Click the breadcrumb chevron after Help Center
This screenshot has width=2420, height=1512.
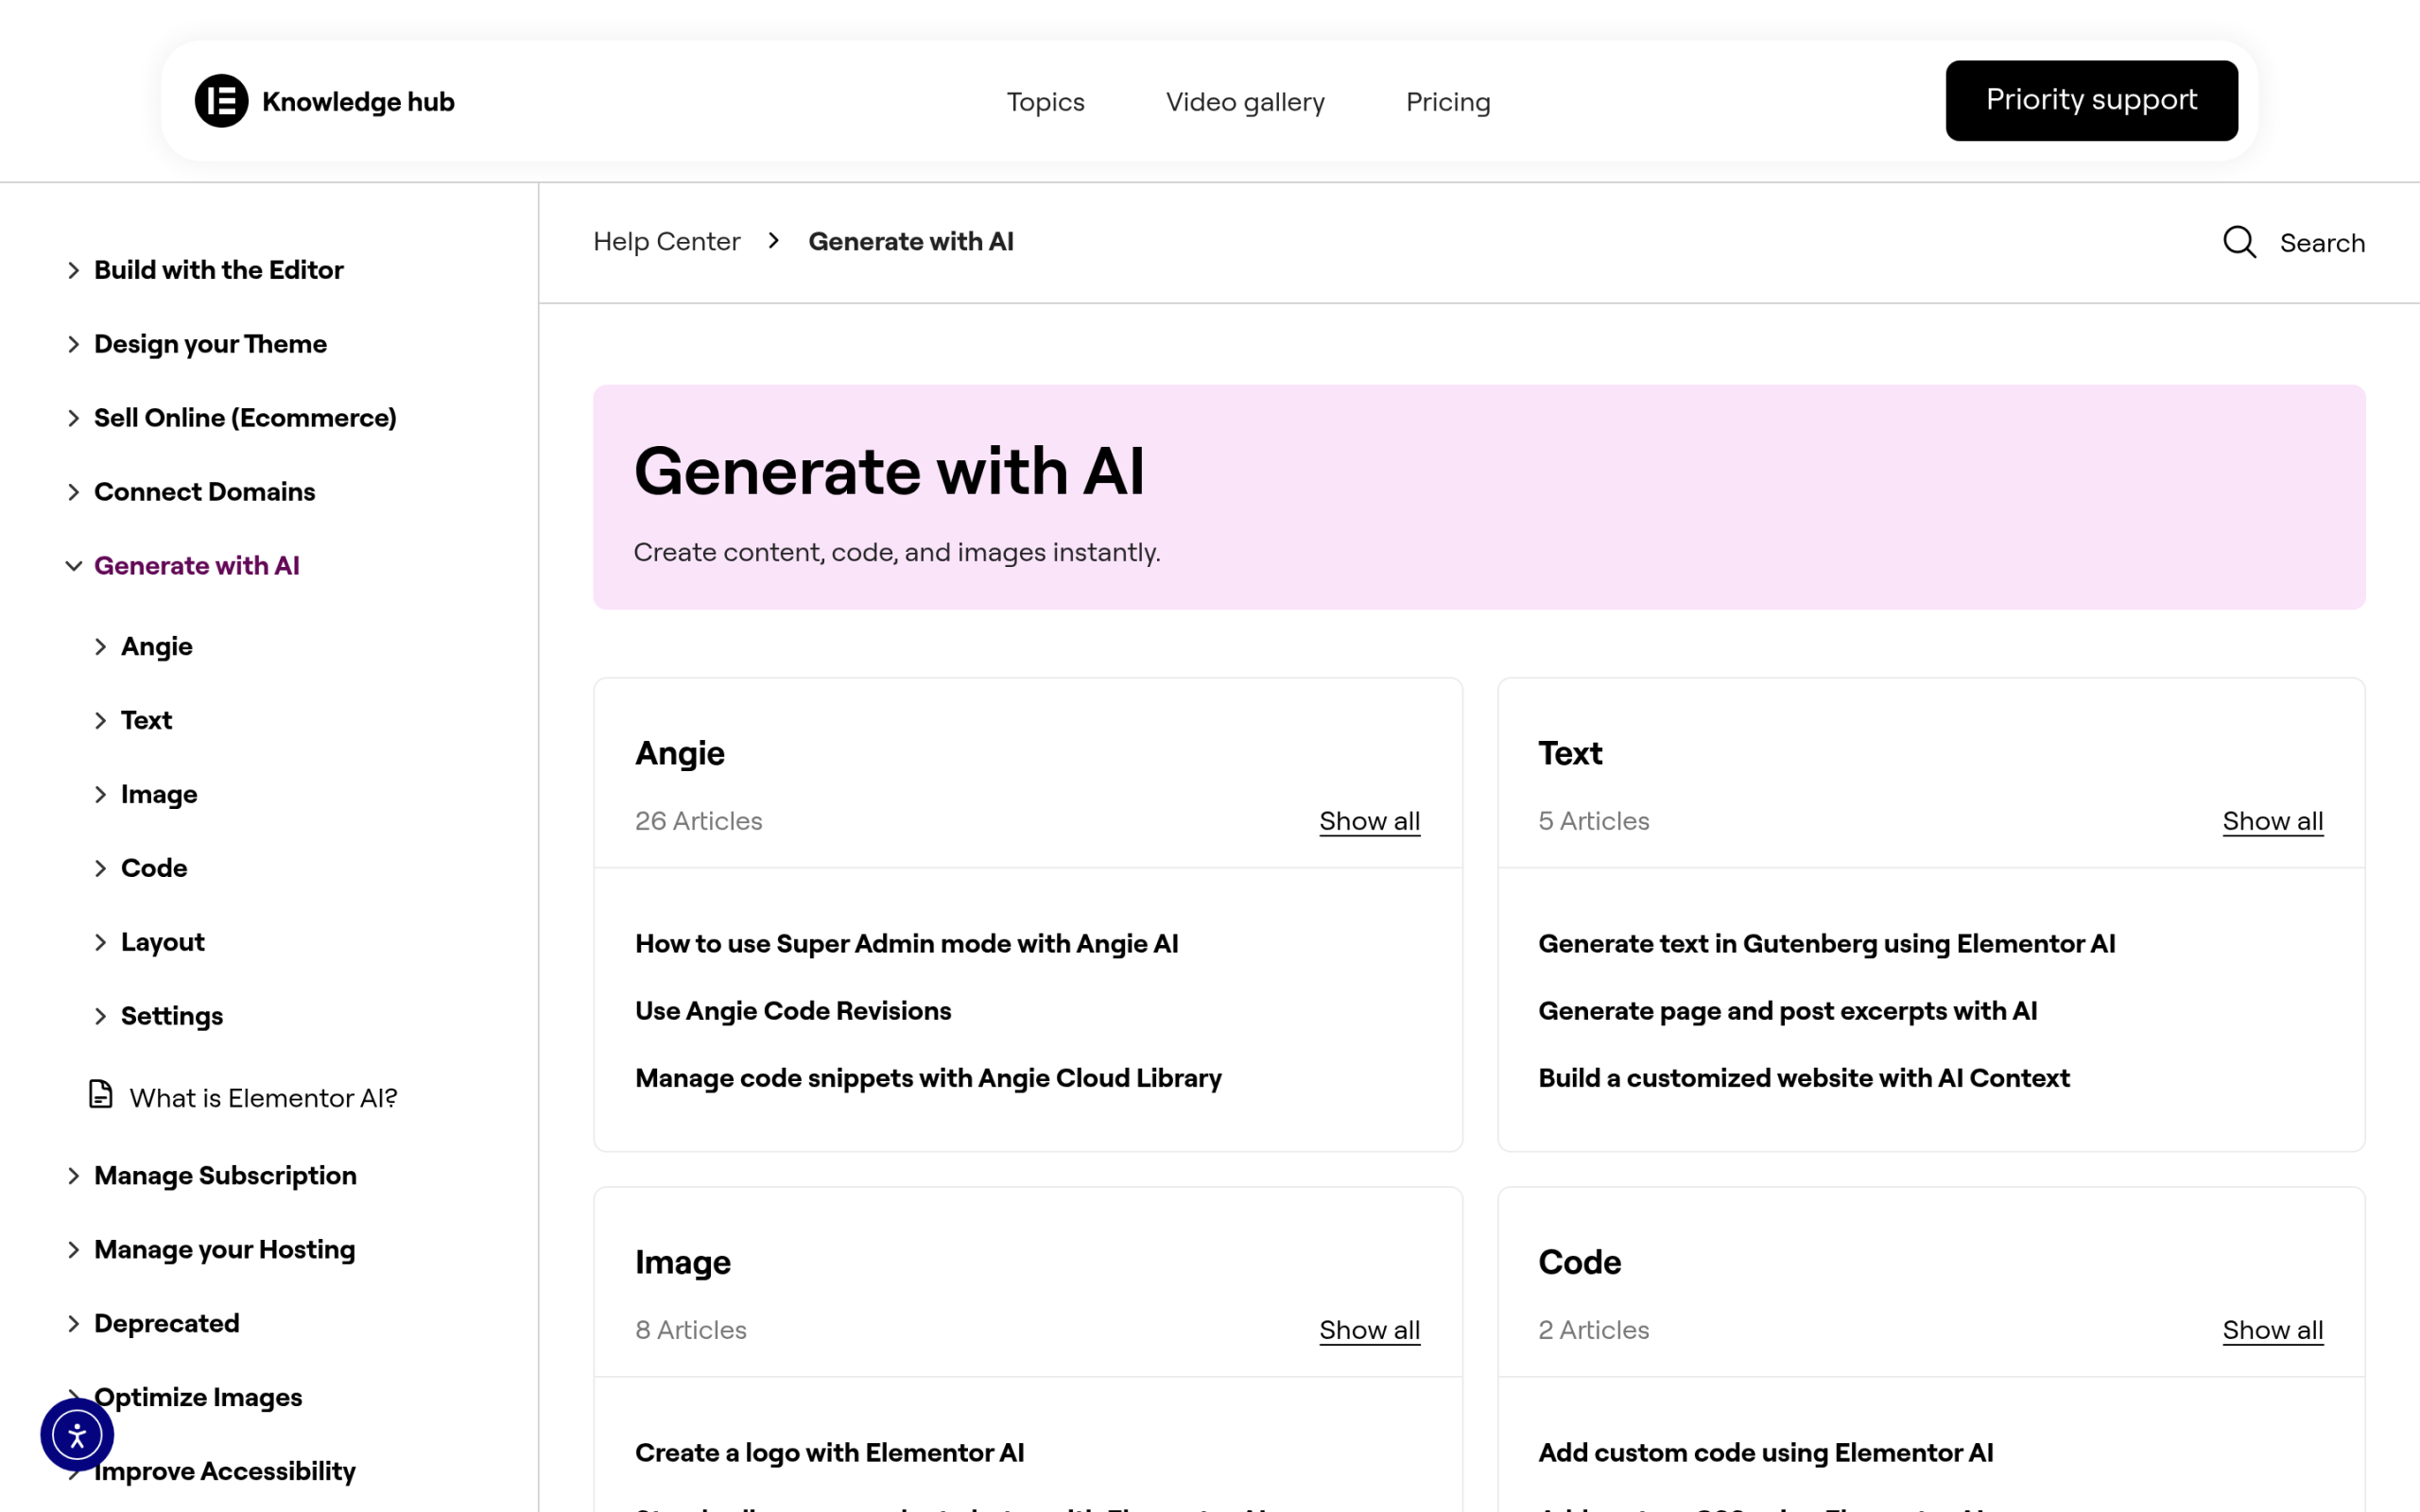[774, 241]
